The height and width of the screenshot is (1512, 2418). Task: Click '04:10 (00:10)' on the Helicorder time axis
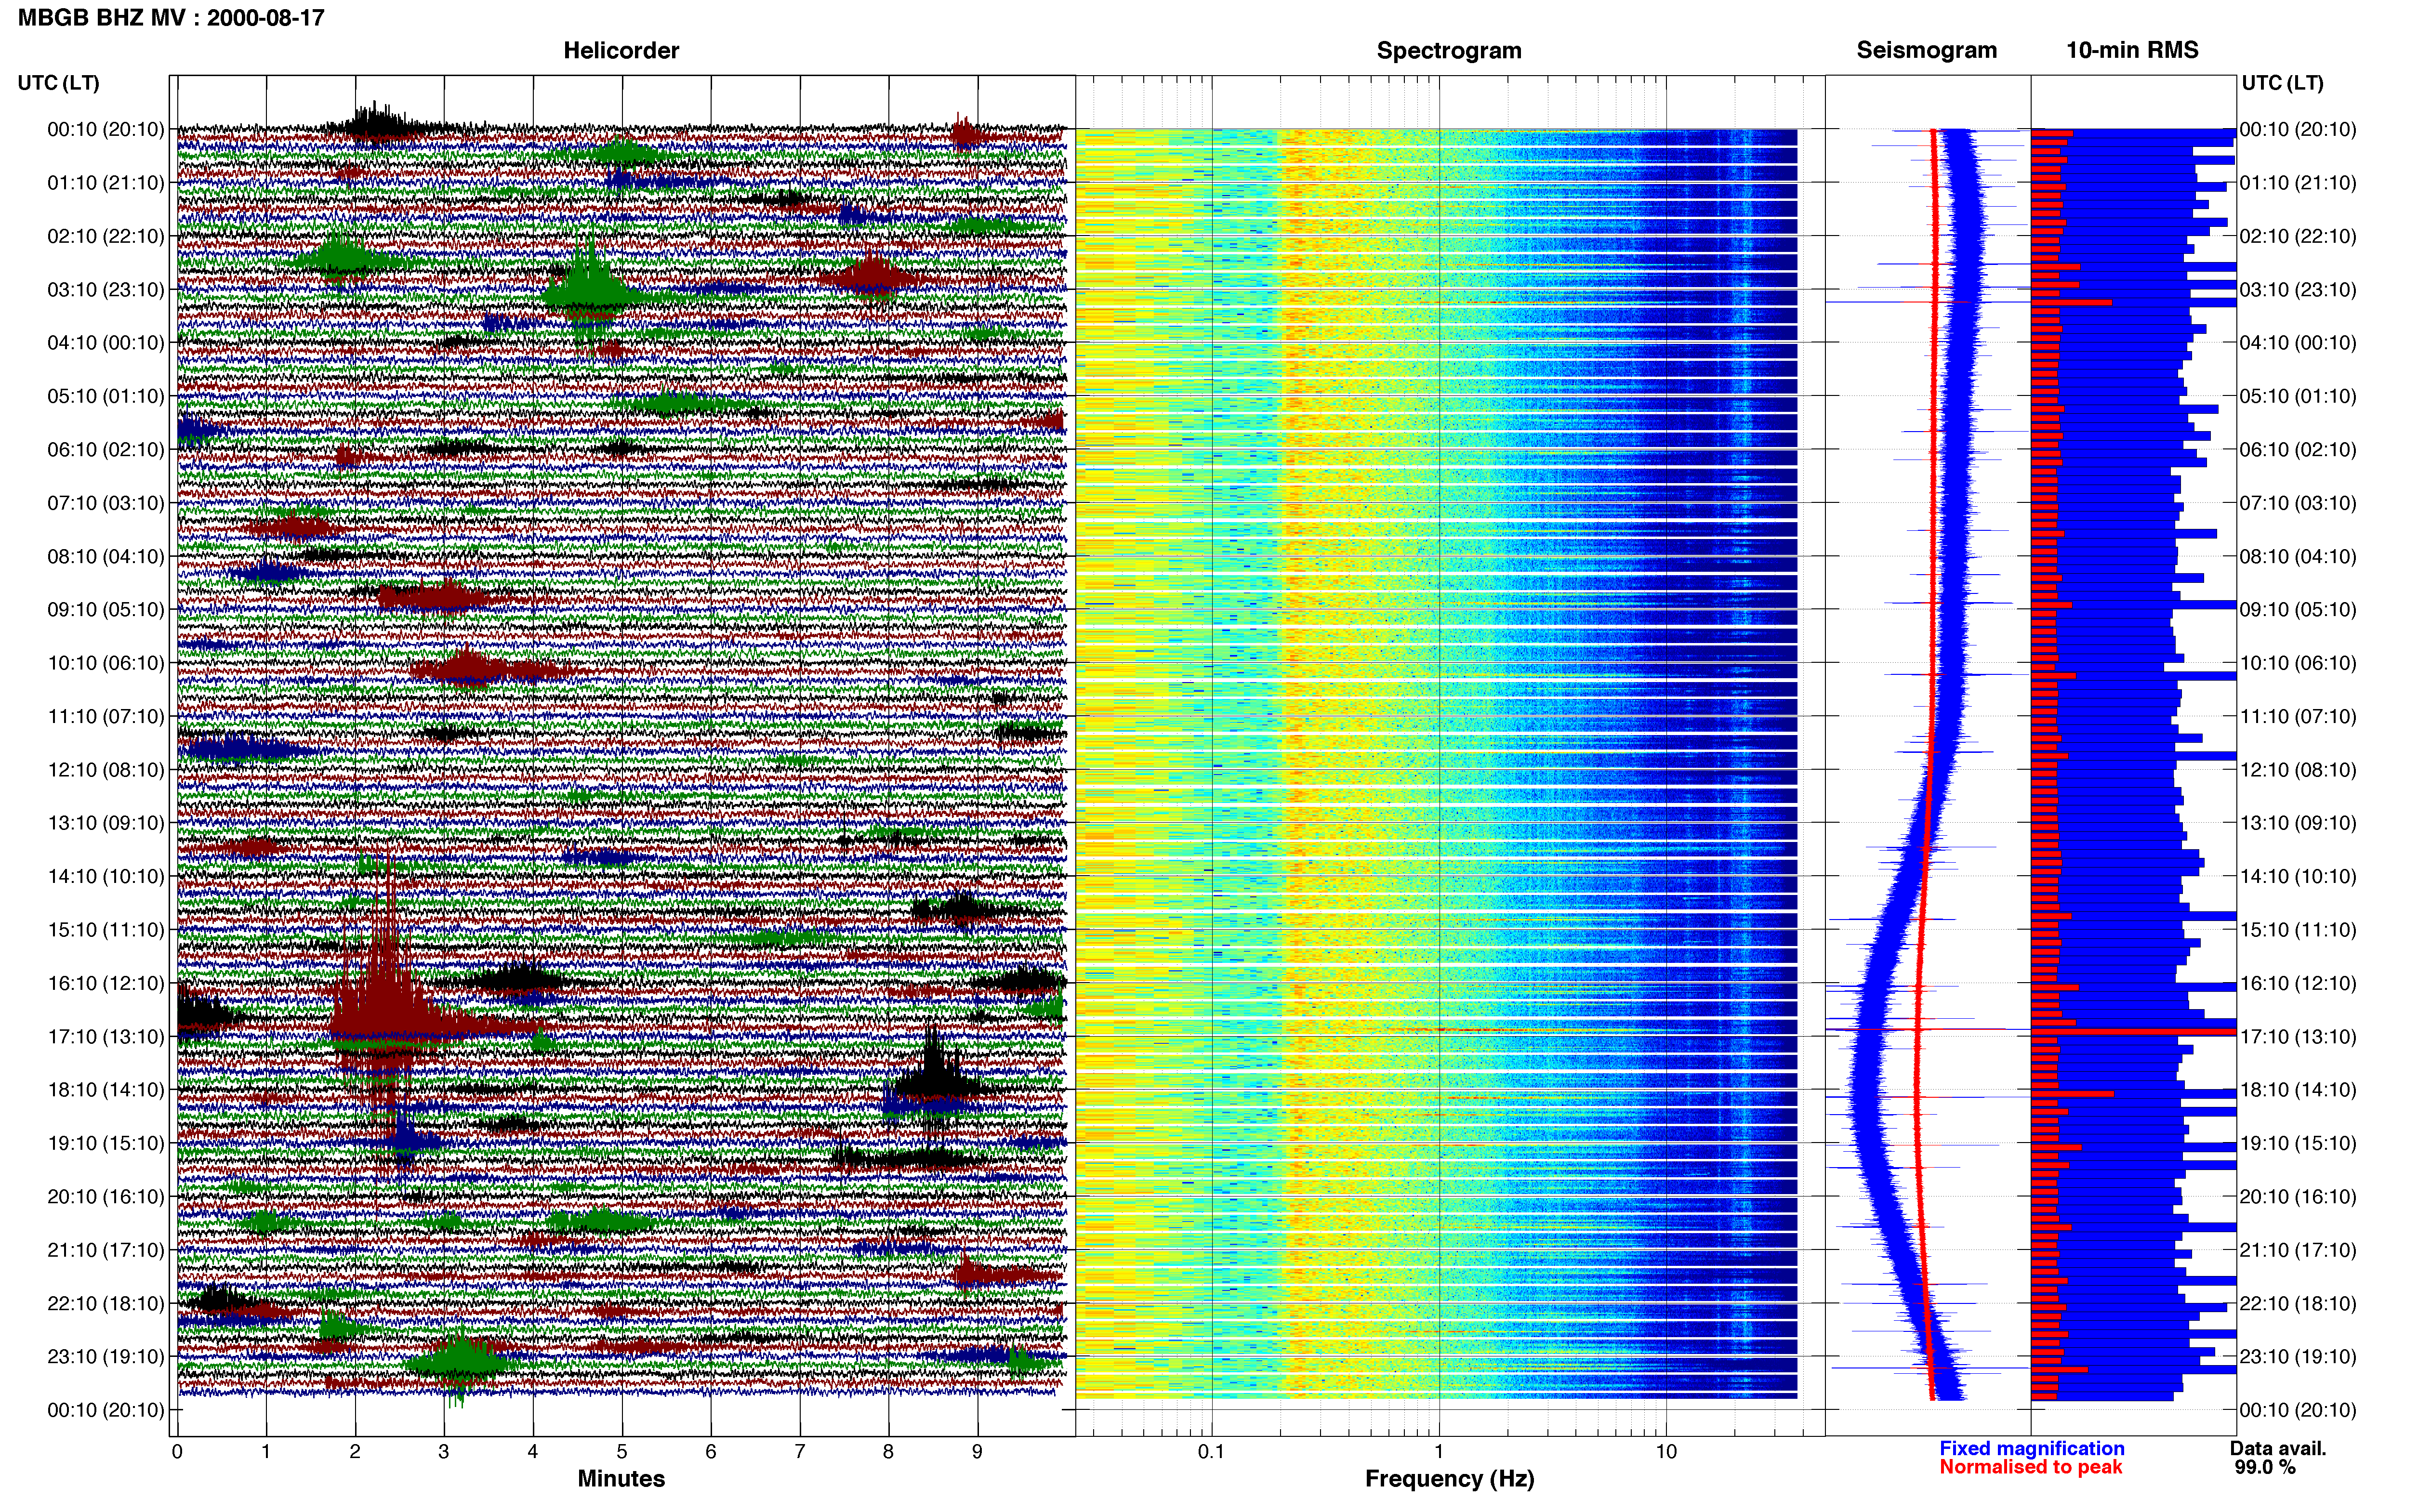[x=106, y=343]
